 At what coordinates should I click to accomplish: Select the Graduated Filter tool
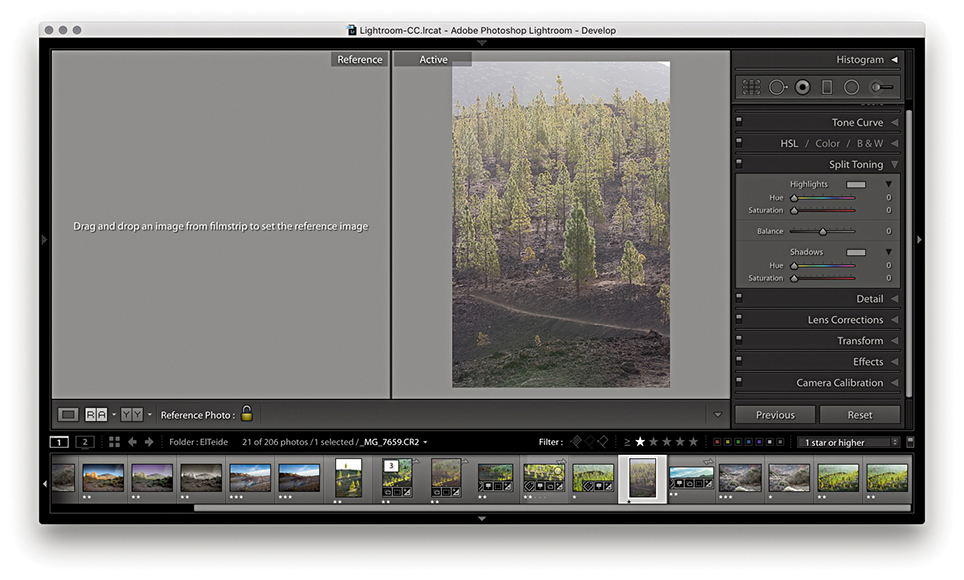(827, 87)
